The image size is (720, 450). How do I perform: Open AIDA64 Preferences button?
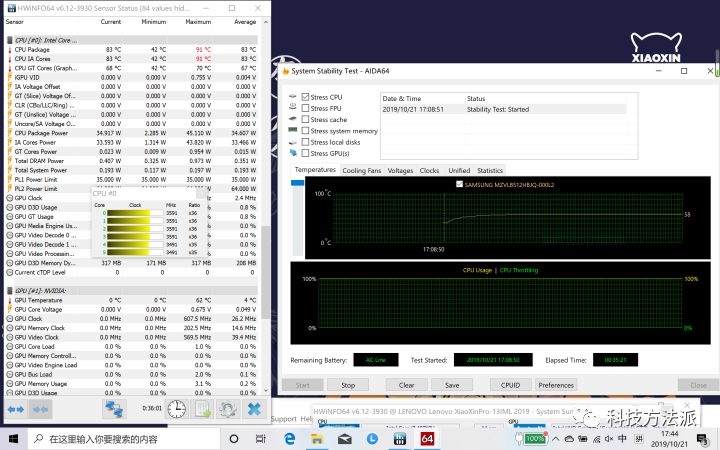[556, 385]
